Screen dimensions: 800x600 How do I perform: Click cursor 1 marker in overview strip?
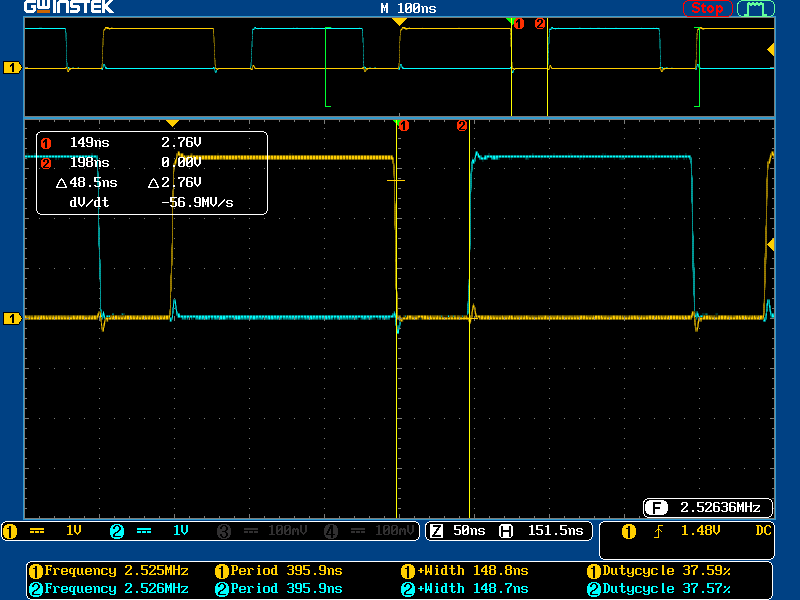(x=519, y=23)
